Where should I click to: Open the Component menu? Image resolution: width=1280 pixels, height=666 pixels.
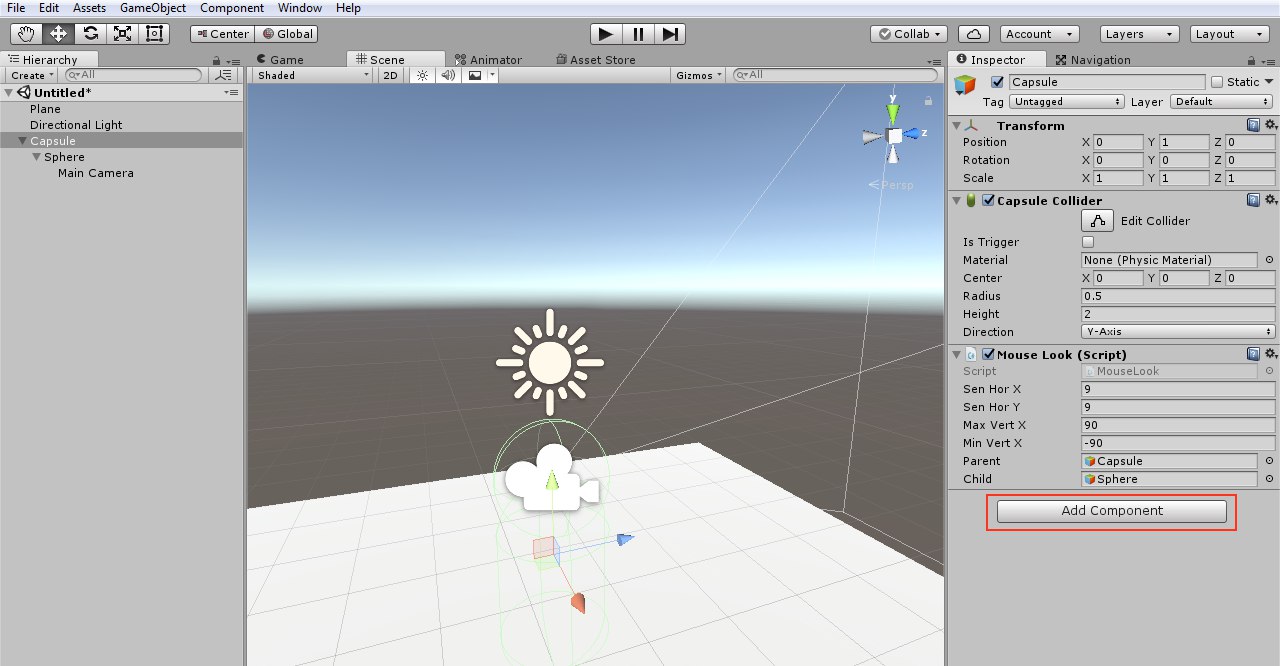232,7
